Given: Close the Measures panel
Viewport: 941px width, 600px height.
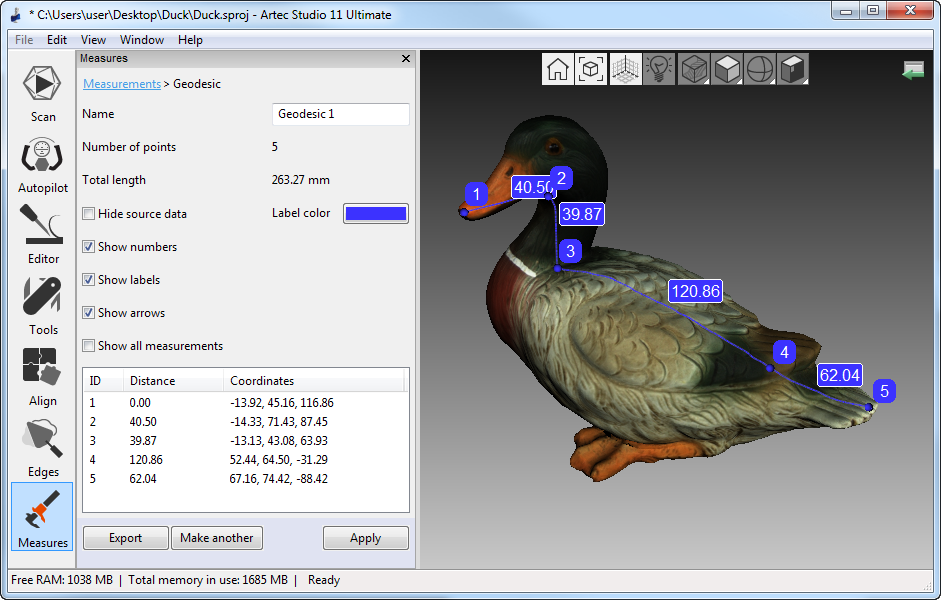Looking at the screenshot, I should [x=406, y=58].
